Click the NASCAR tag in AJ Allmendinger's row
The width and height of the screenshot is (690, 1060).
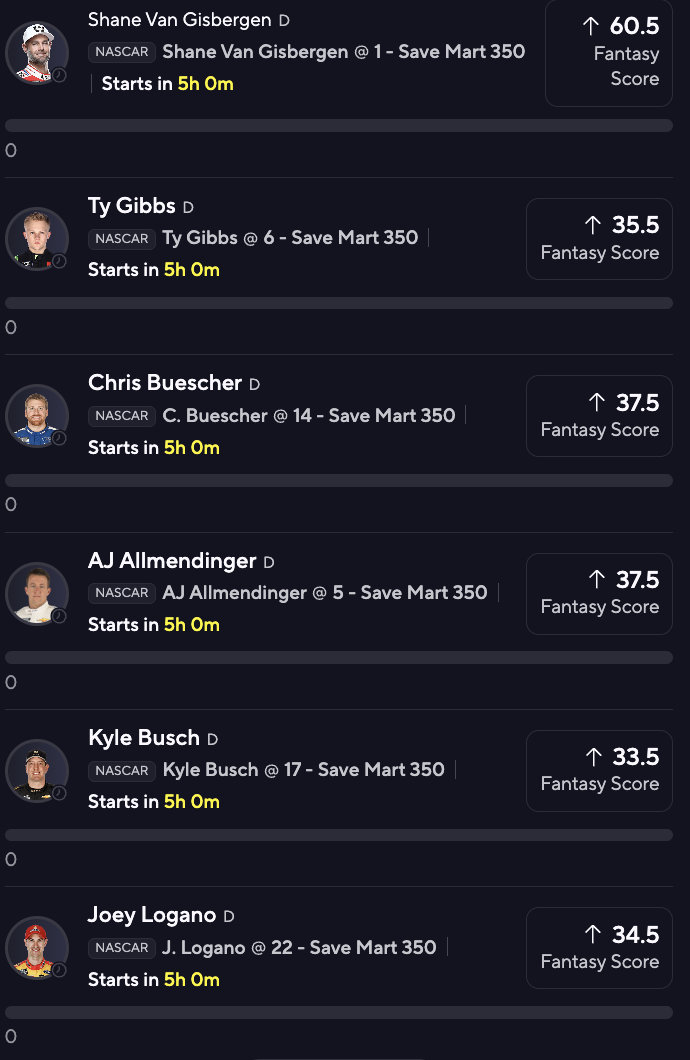pos(122,593)
